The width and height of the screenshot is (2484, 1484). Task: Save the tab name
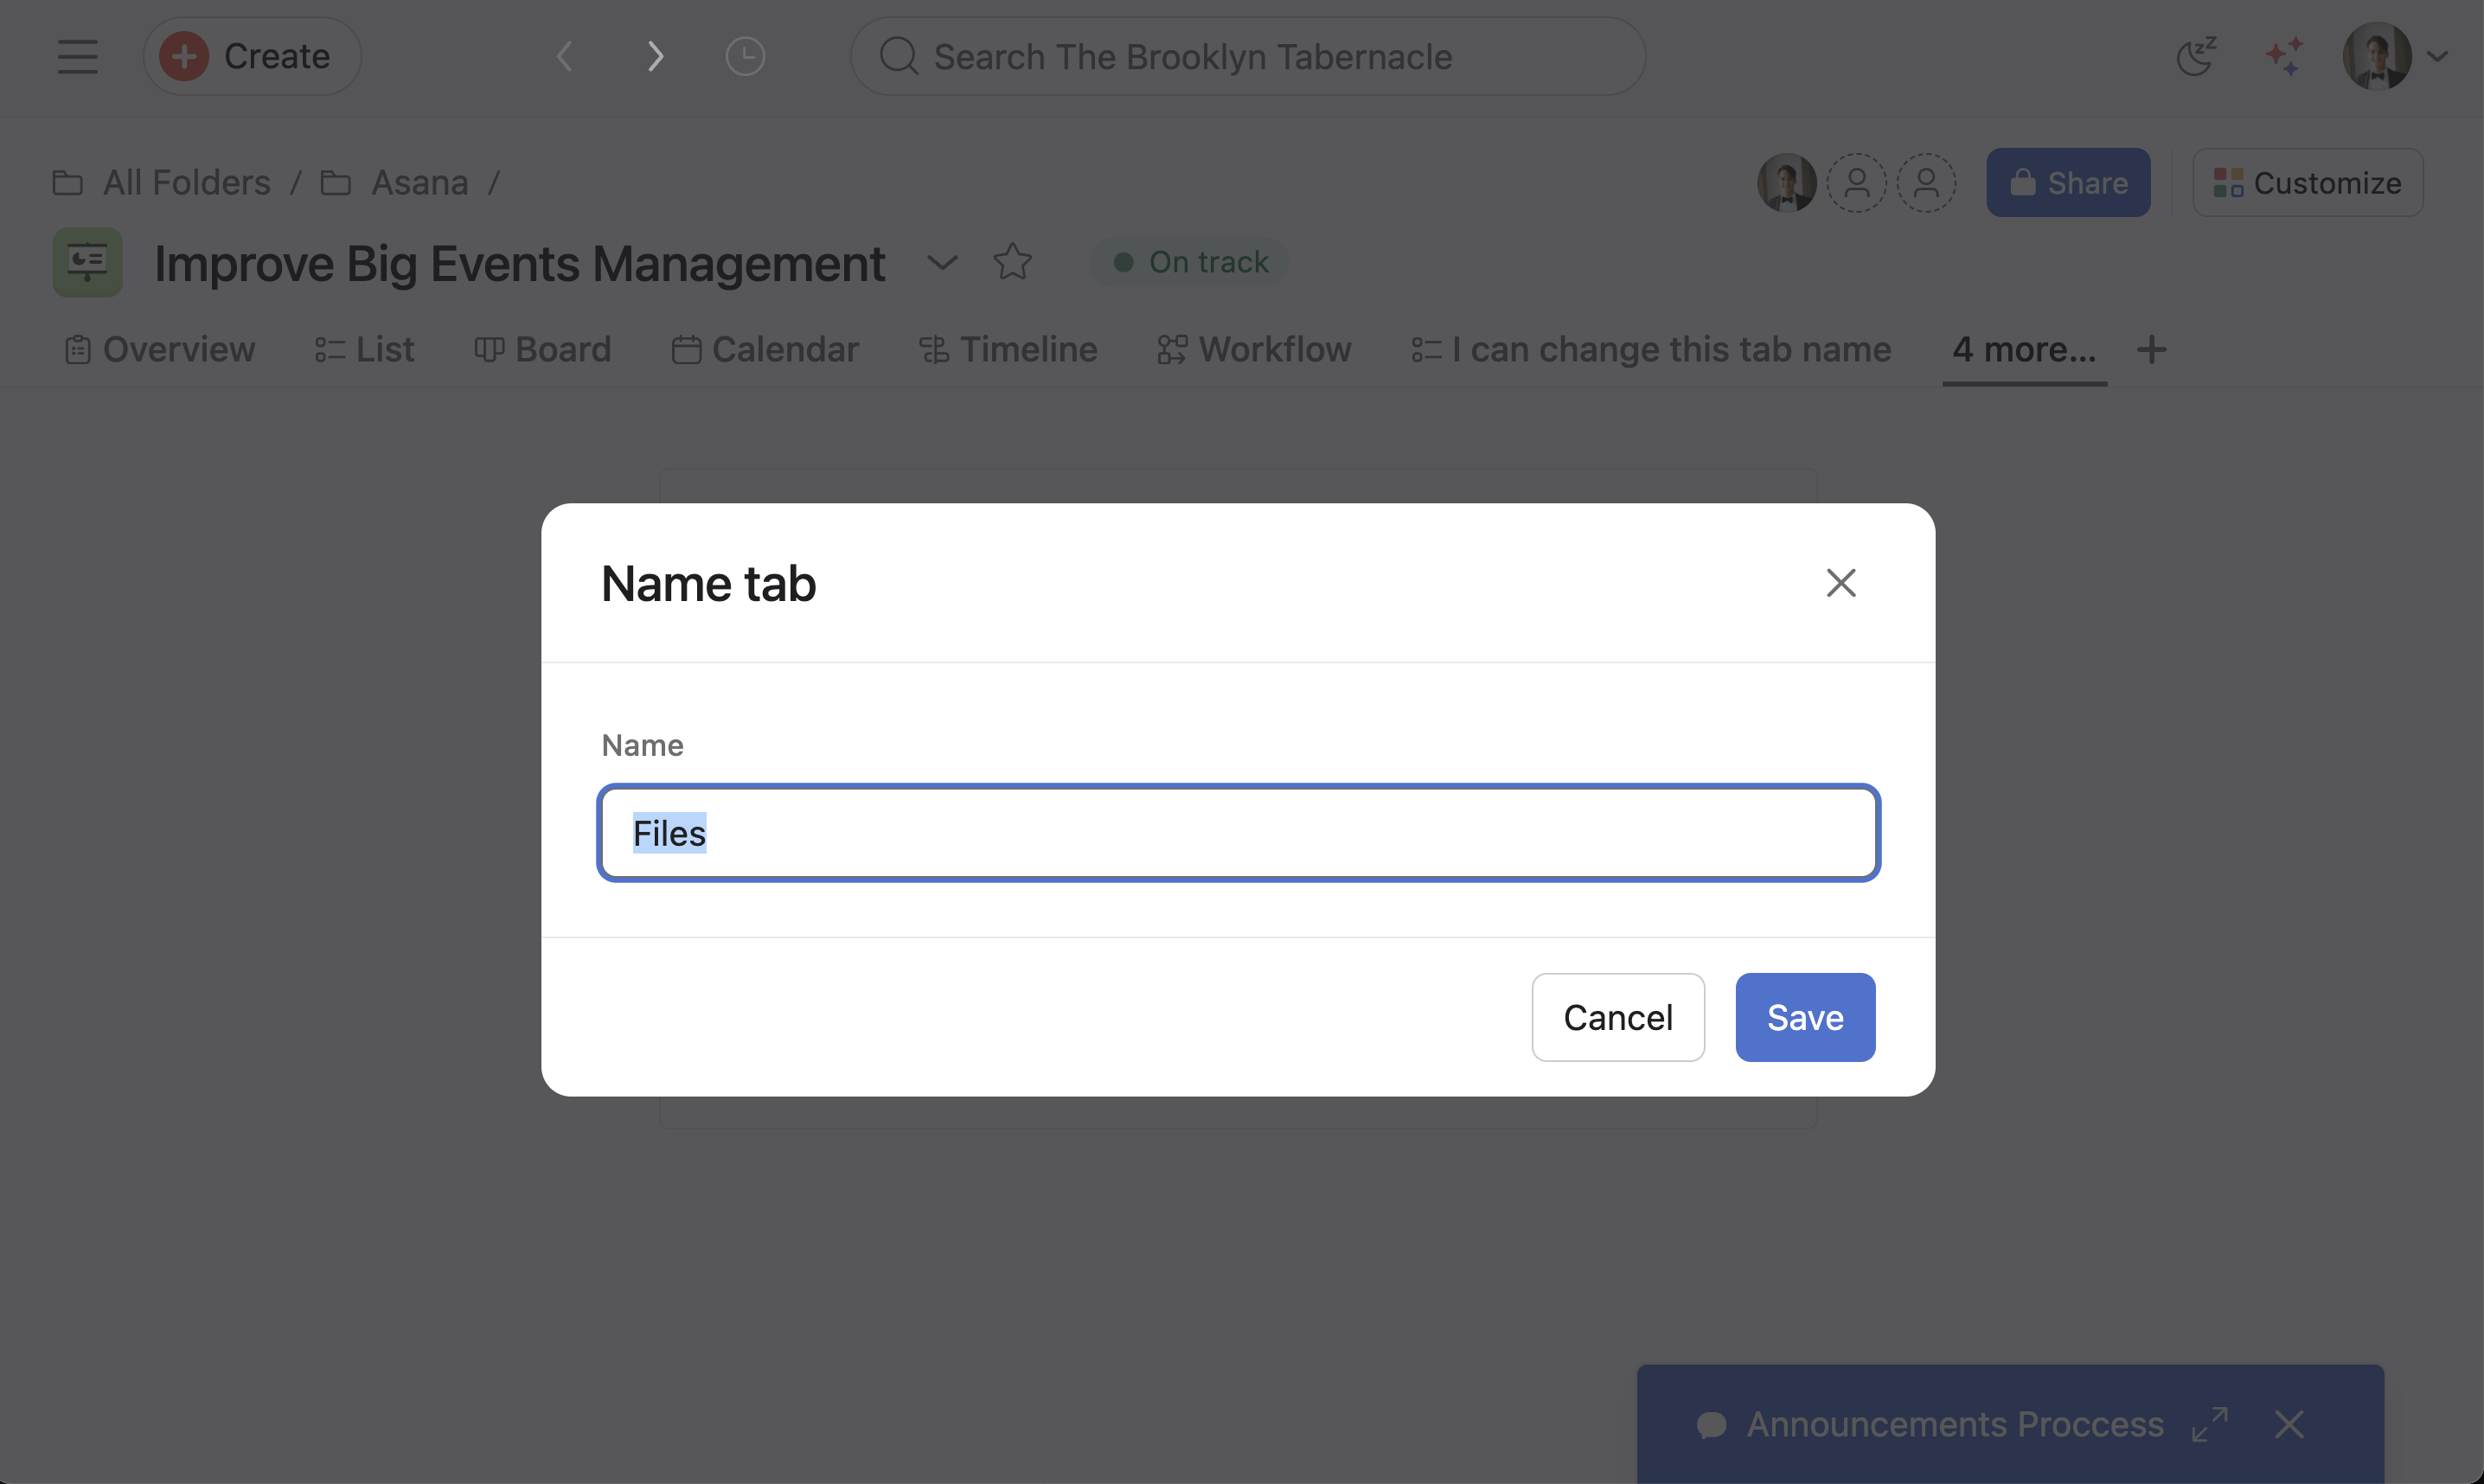(x=1805, y=1017)
